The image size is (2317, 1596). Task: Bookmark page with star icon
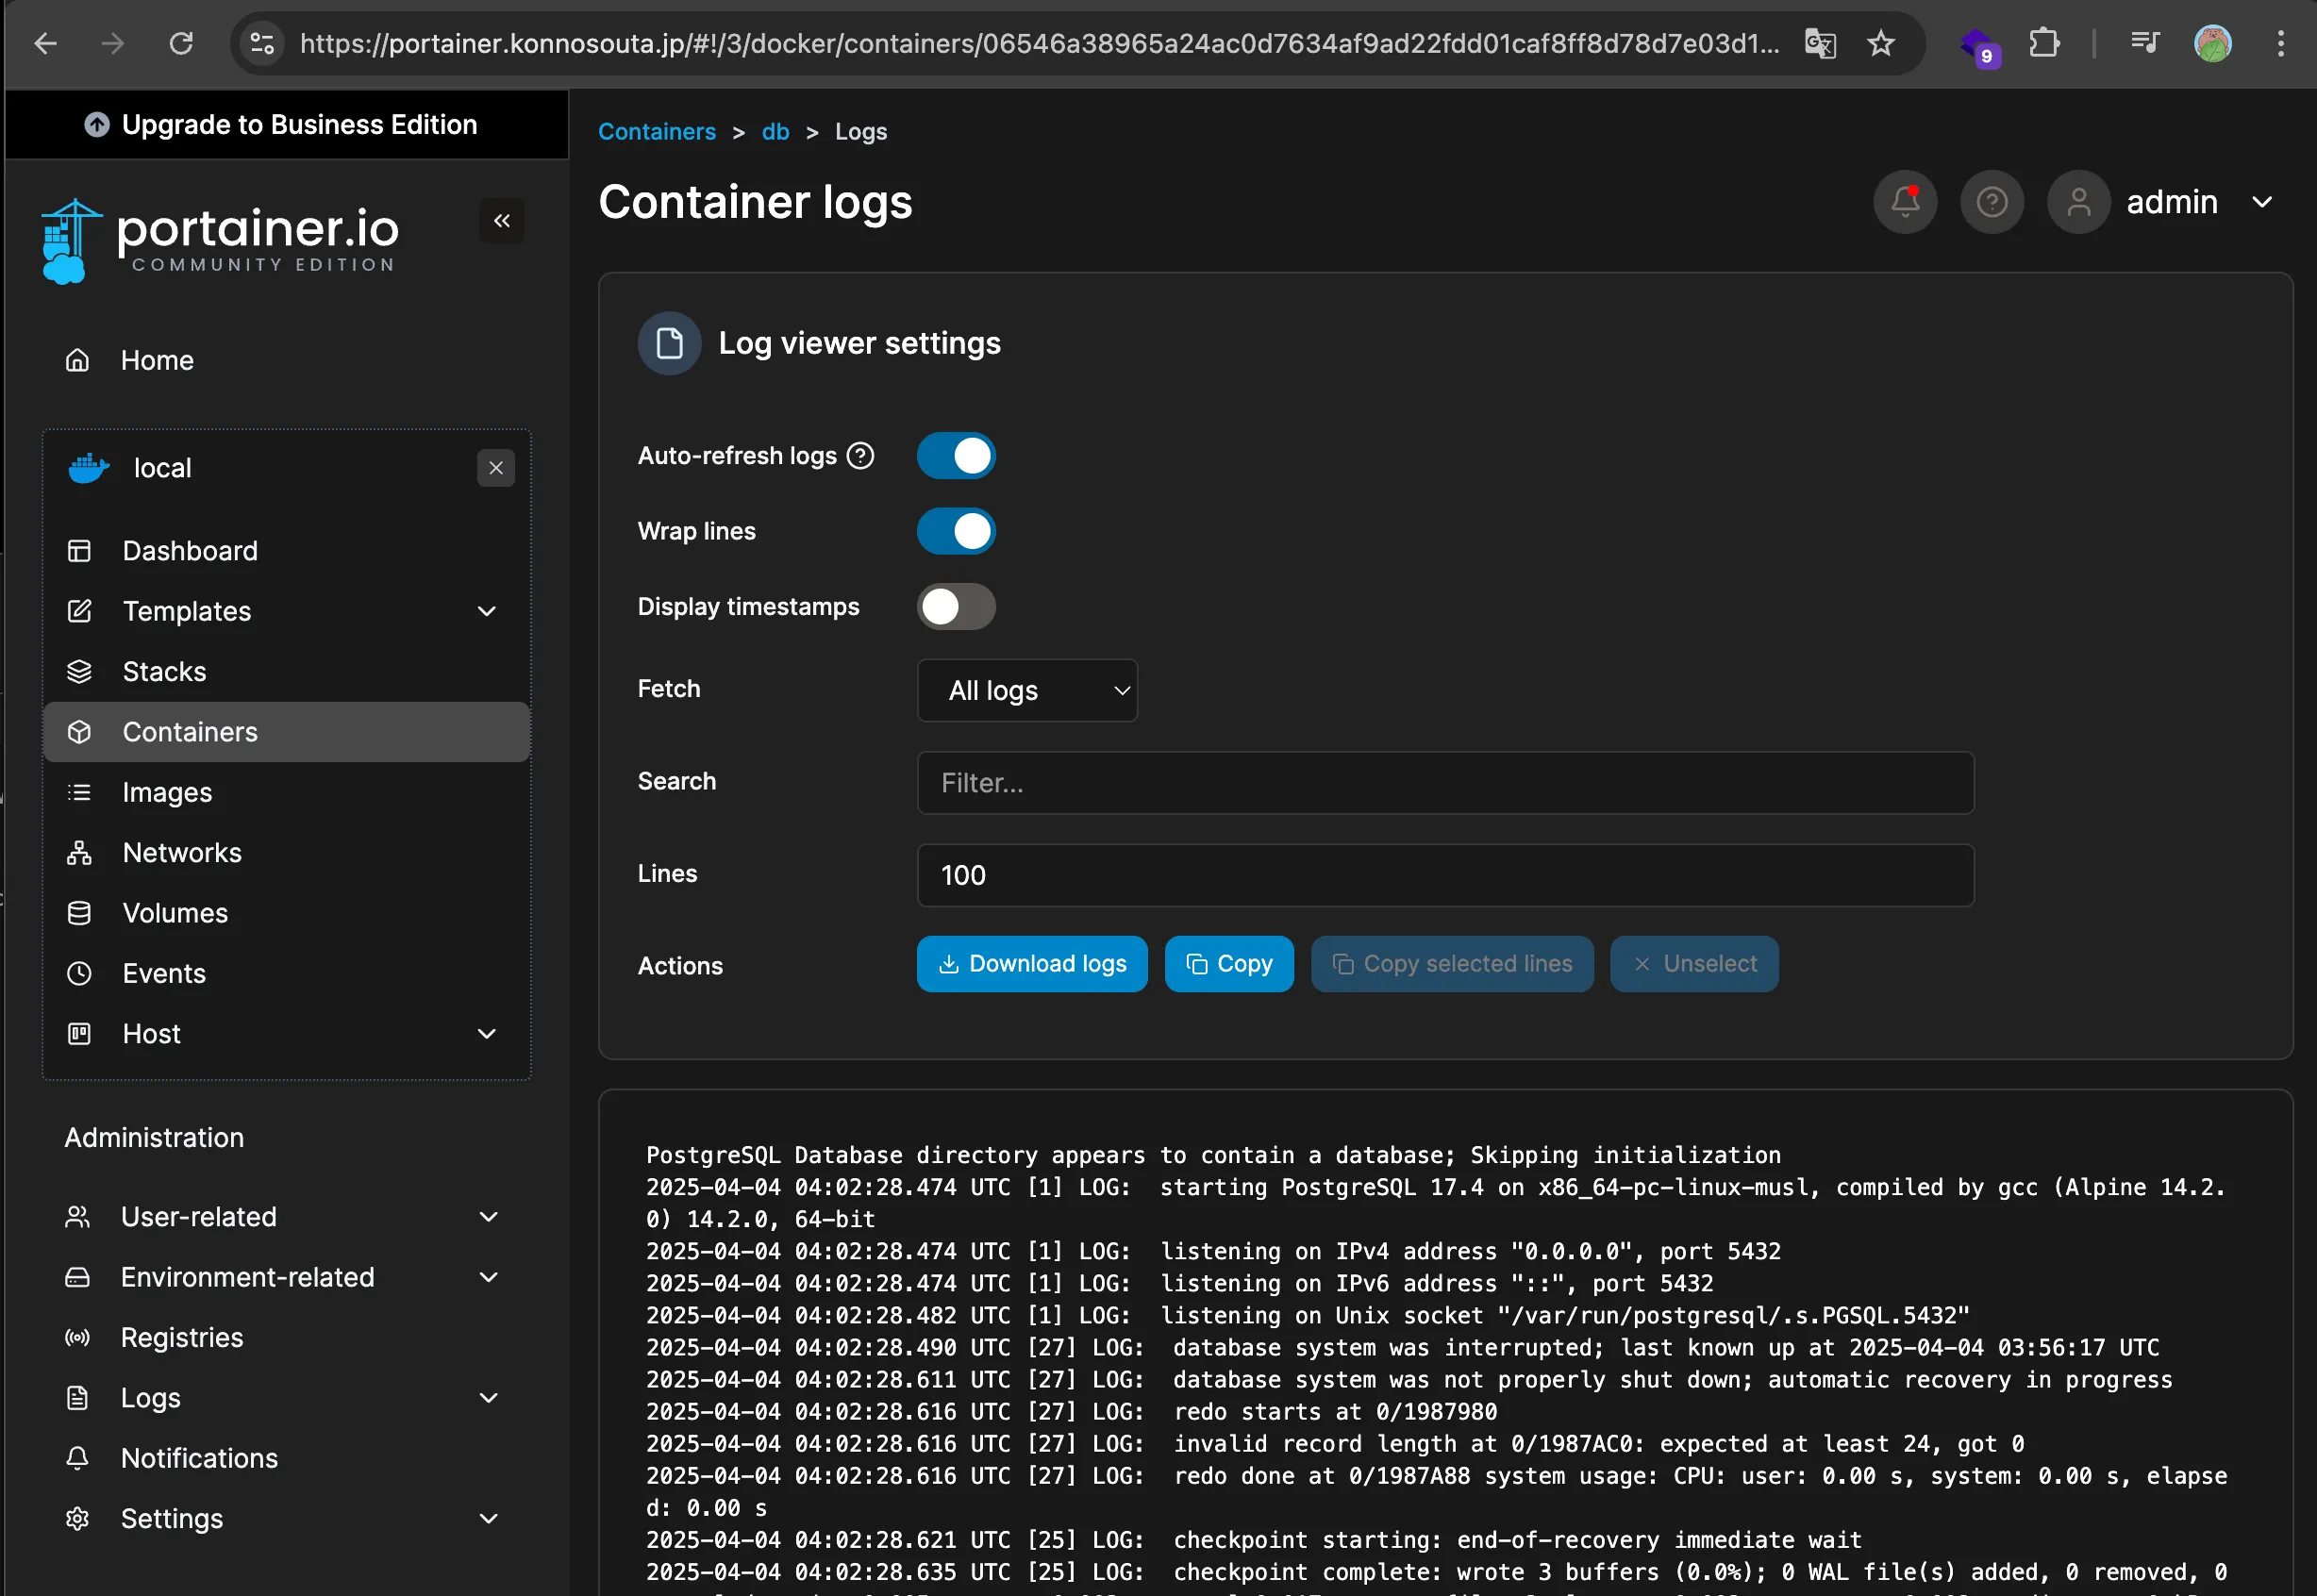point(1880,44)
